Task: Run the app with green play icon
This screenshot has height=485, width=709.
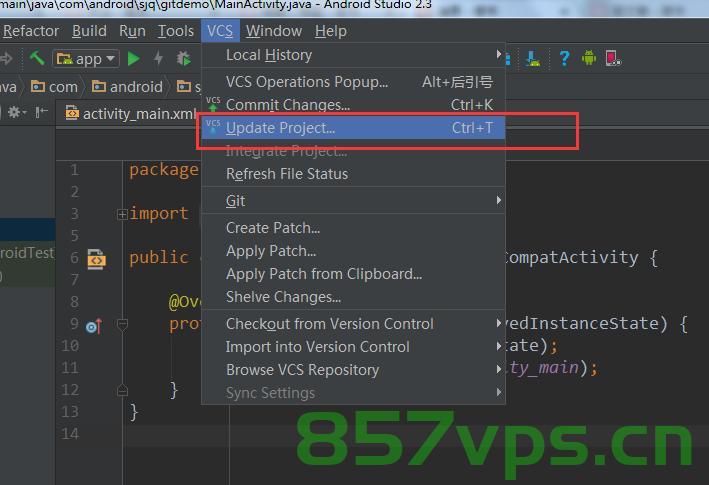Action: coord(133,59)
